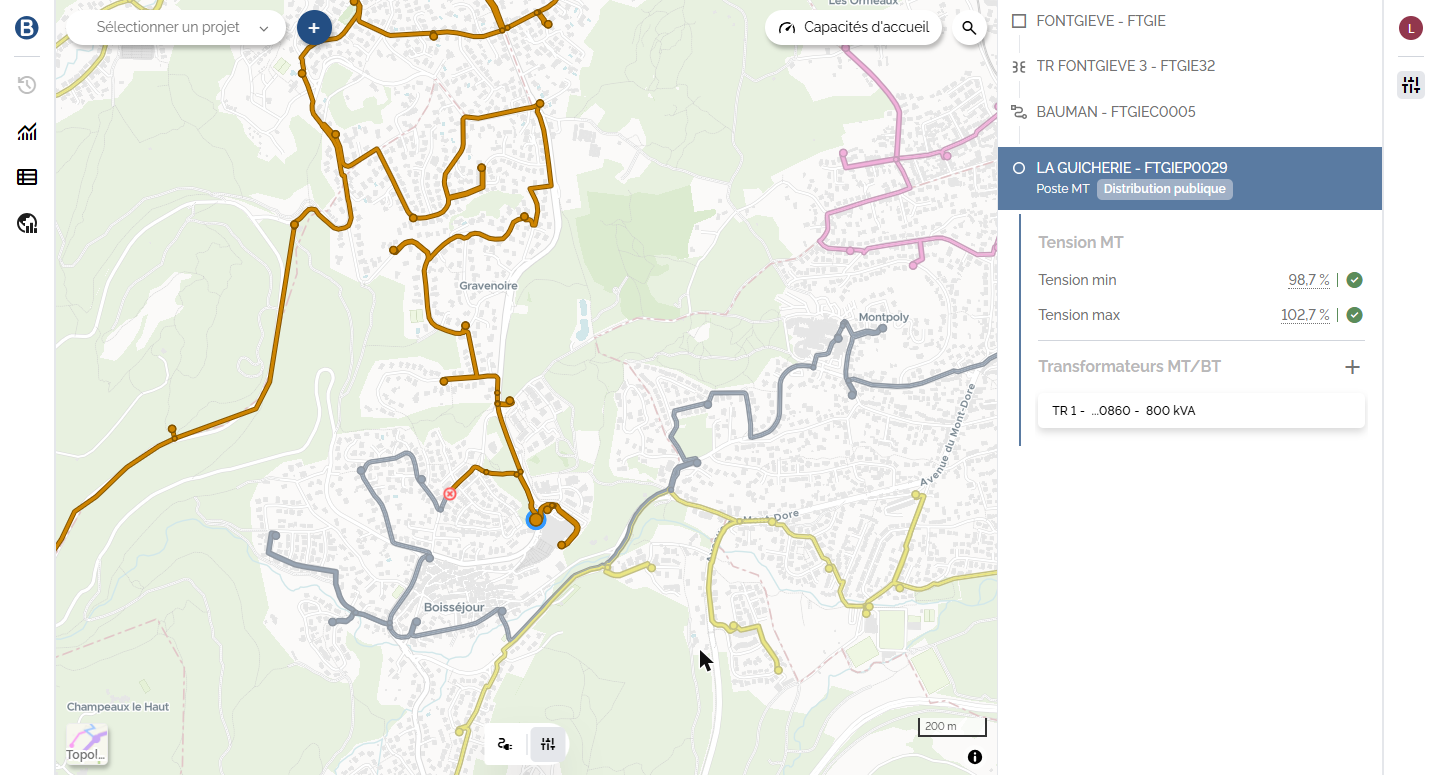Click the feeder icon beside BAUMAN
This screenshot has height=775, width=1438.
pos(1019,112)
